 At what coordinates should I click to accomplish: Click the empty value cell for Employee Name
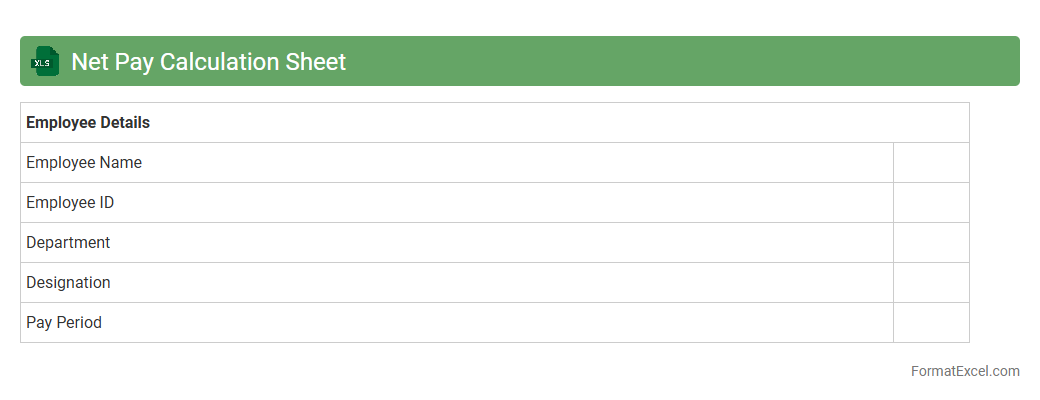tap(931, 163)
